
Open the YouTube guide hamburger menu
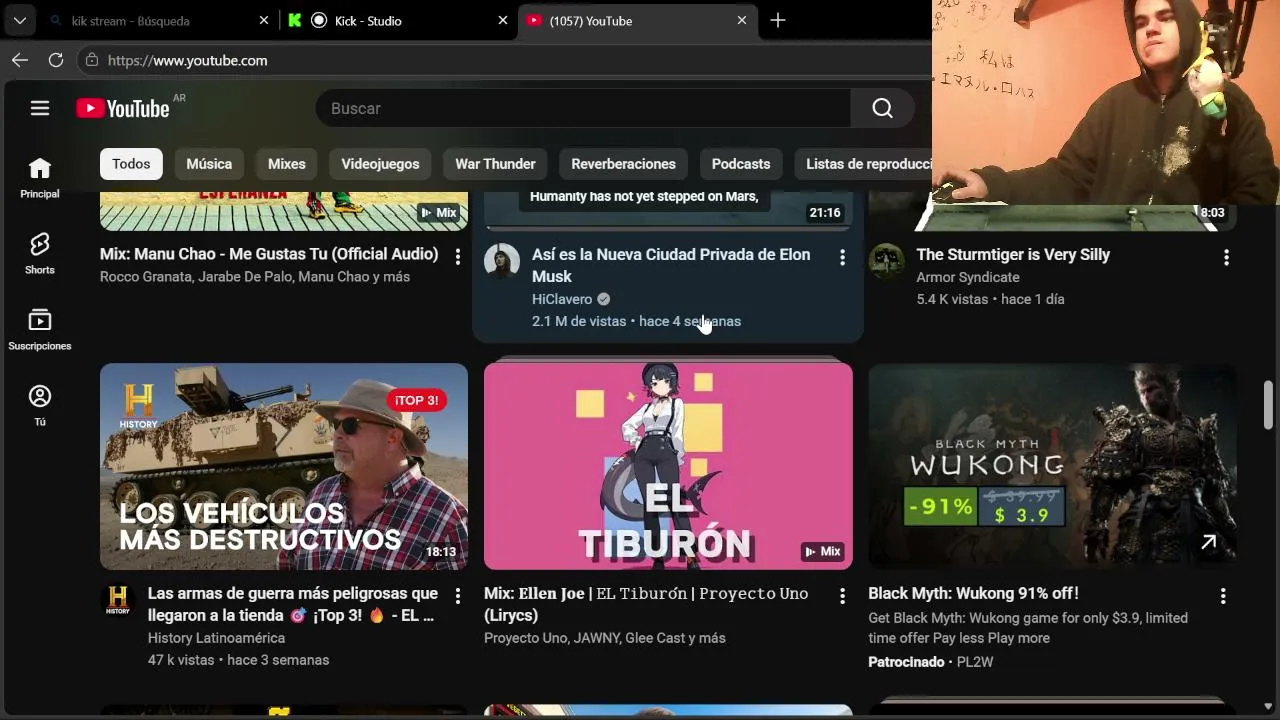click(x=40, y=108)
